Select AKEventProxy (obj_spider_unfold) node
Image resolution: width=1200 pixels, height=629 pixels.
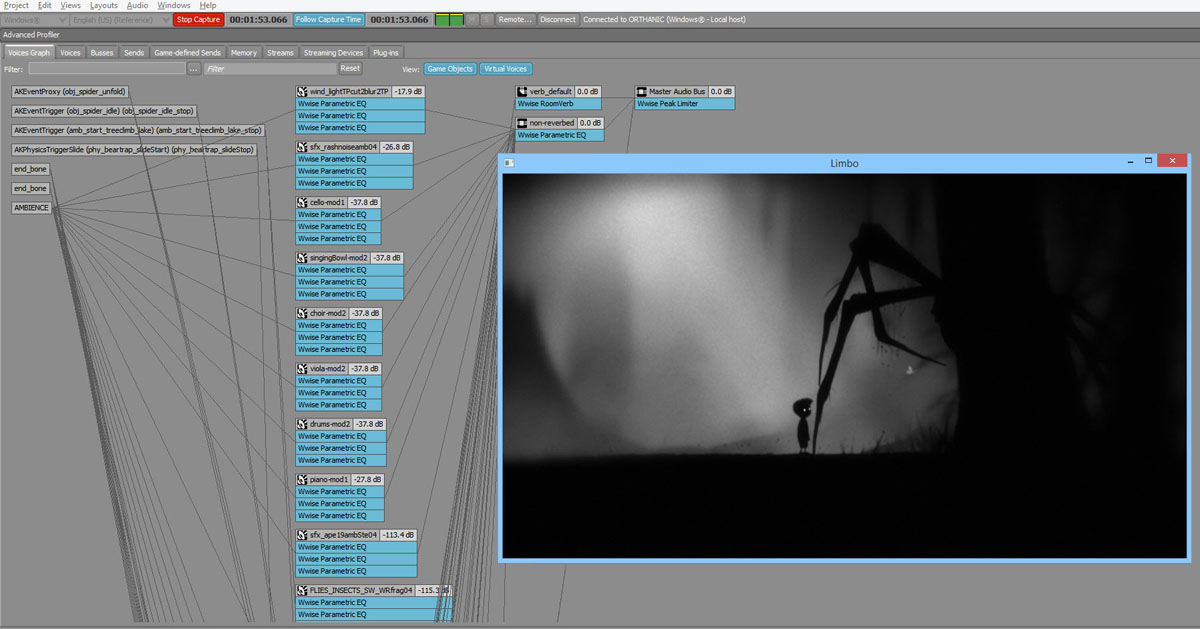pyautogui.click(x=70, y=91)
